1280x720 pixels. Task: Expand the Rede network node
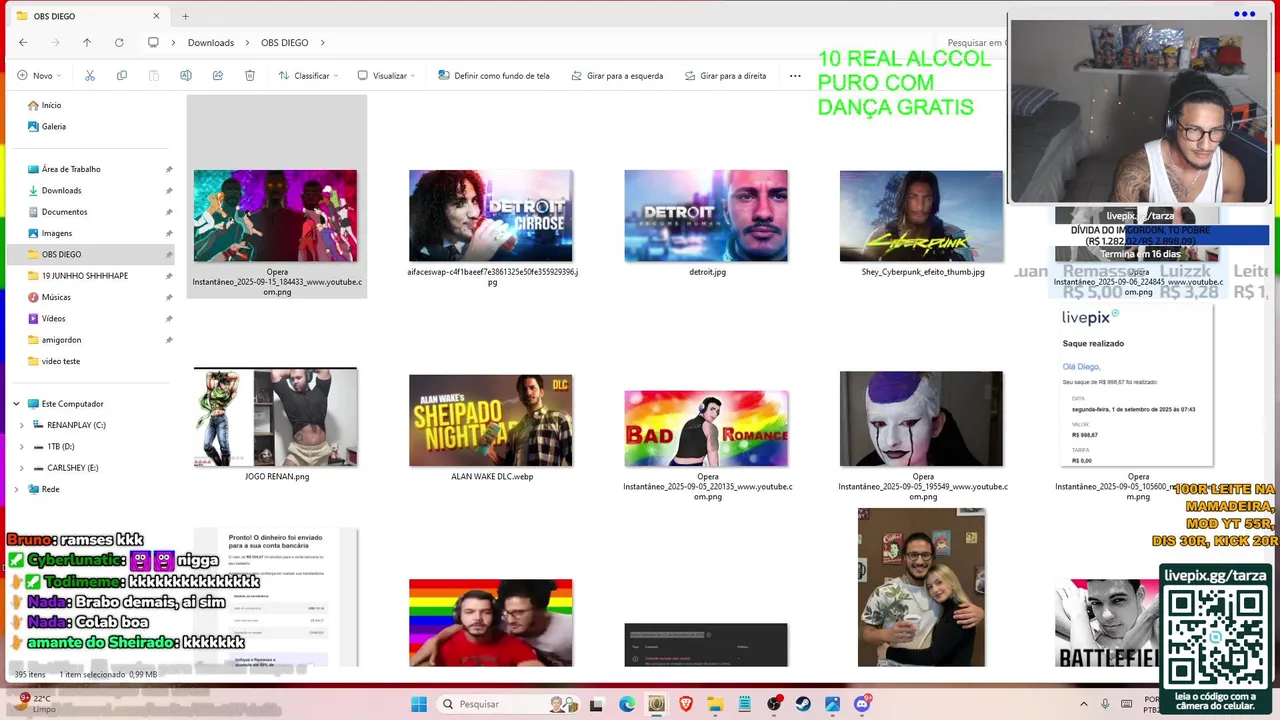pyautogui.click(x=16, y=489)
